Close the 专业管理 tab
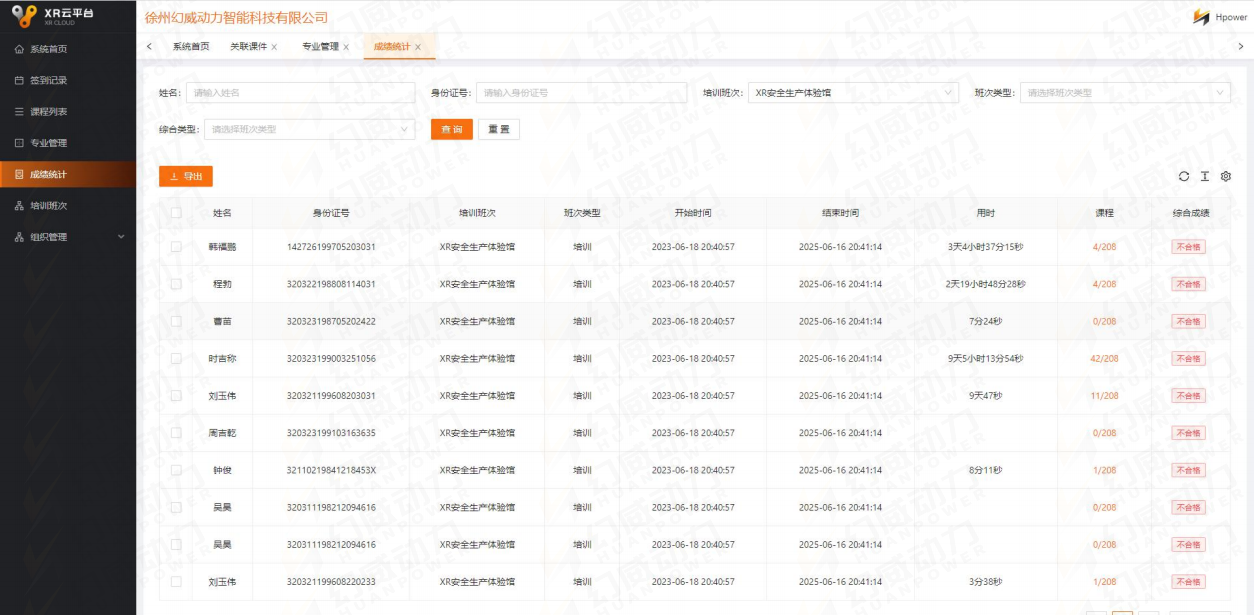The image size is (1255, 615). 346,47
